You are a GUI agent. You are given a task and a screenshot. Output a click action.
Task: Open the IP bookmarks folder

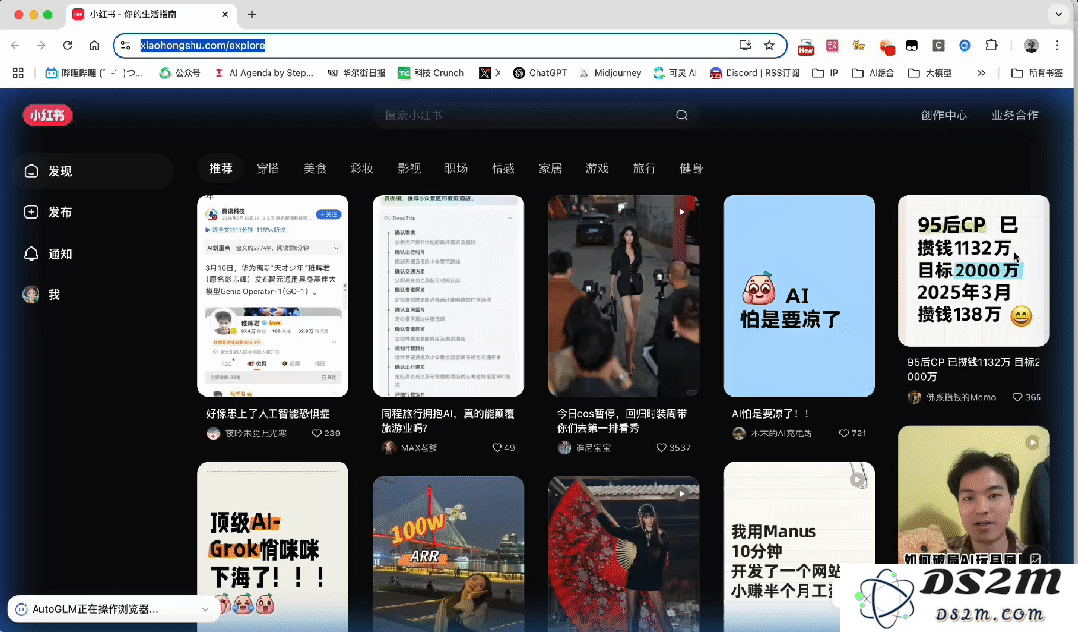point(826,73)
